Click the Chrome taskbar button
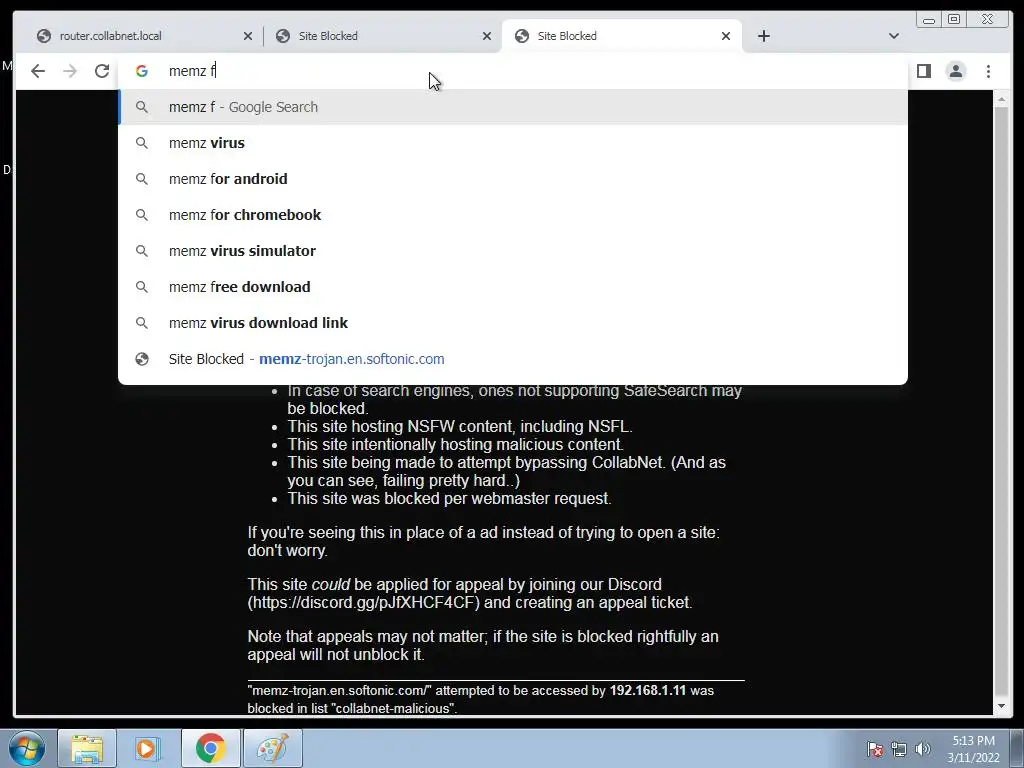Viewport: 1024px width, 768px height. coord(210,749)
